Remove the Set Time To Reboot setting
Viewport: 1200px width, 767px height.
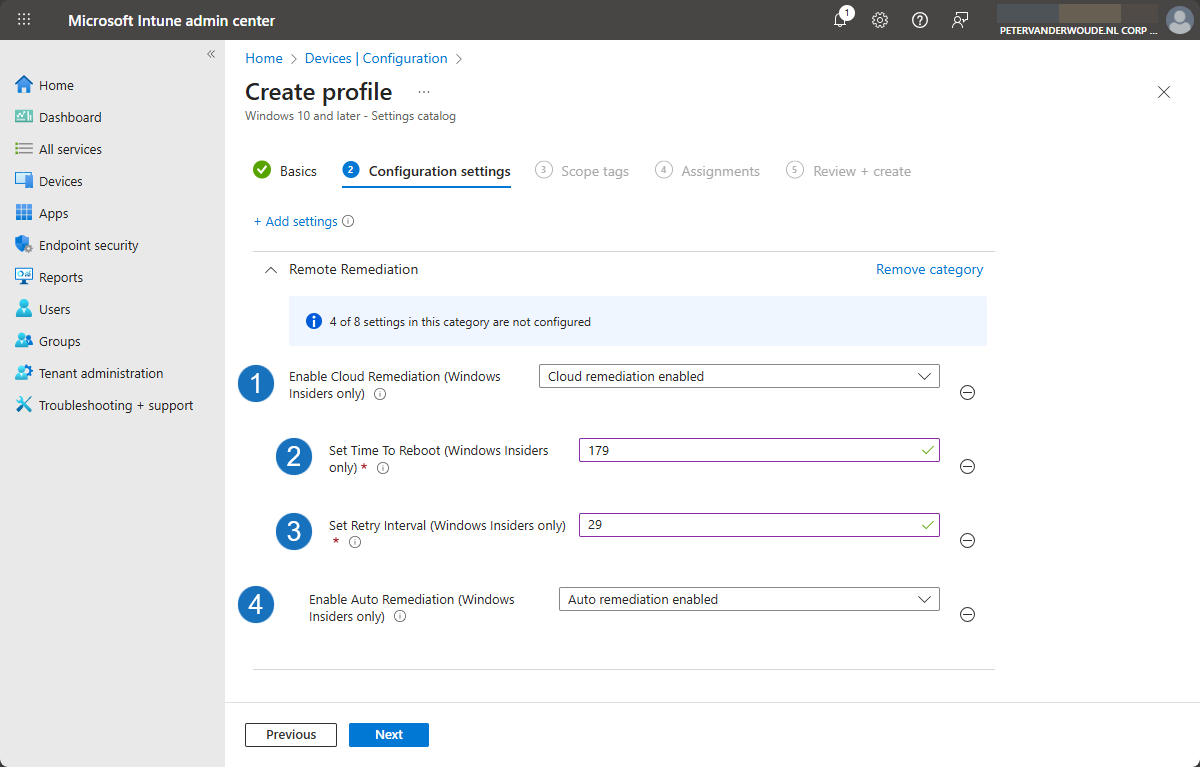967,466
